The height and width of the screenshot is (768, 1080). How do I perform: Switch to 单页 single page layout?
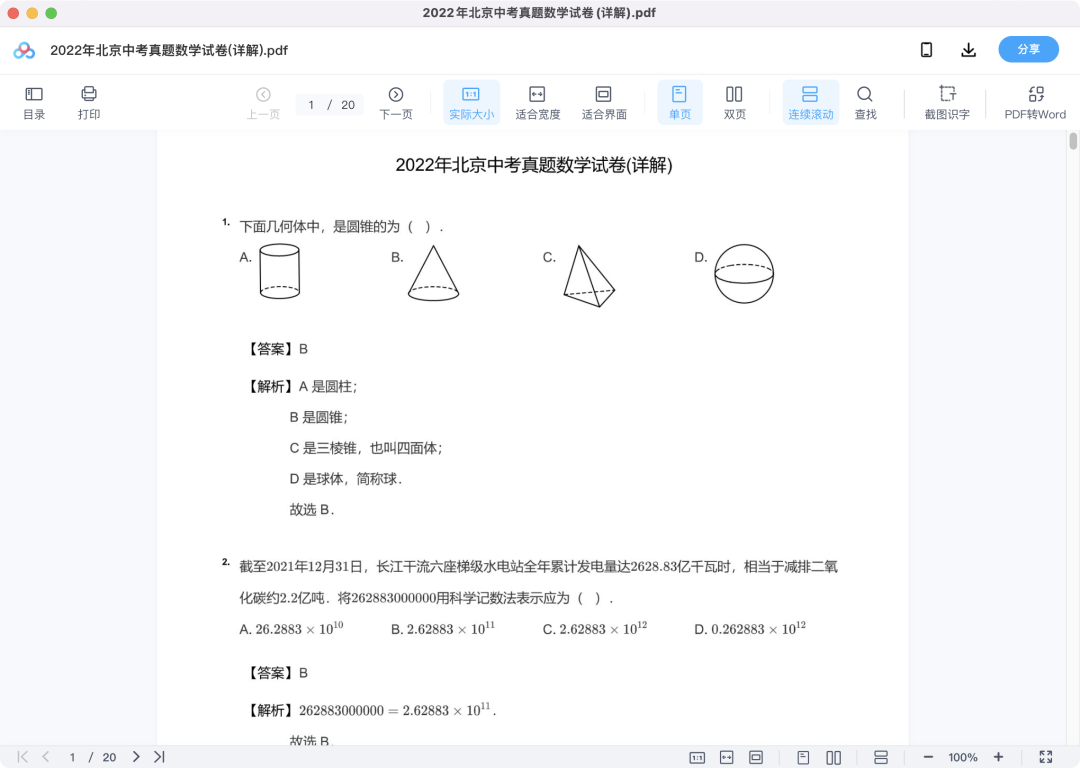coord(679,103)
